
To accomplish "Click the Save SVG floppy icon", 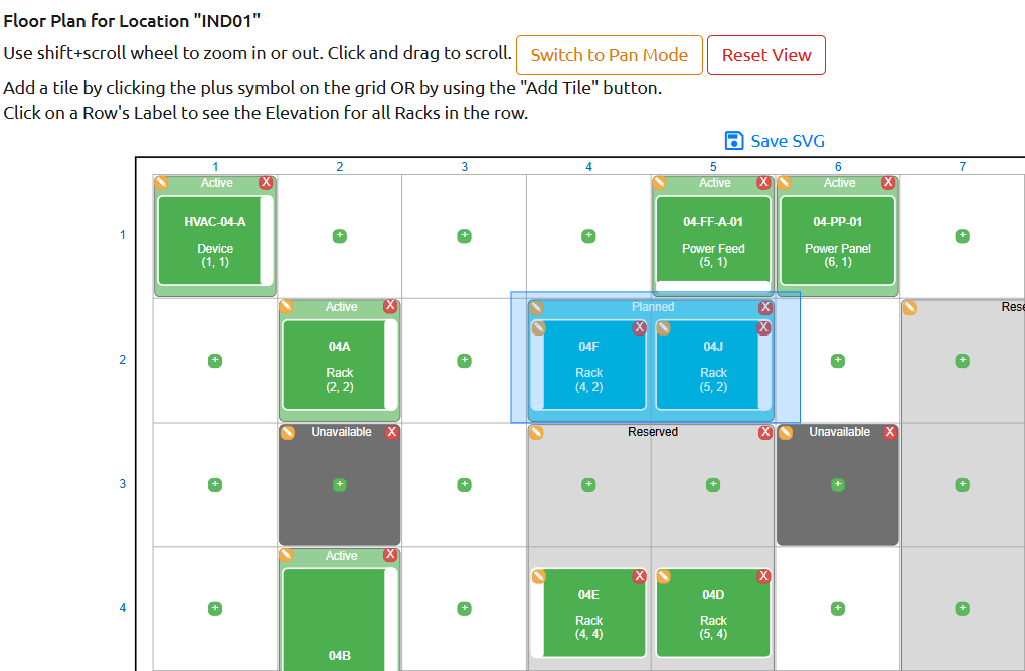I will pos(735,141).
